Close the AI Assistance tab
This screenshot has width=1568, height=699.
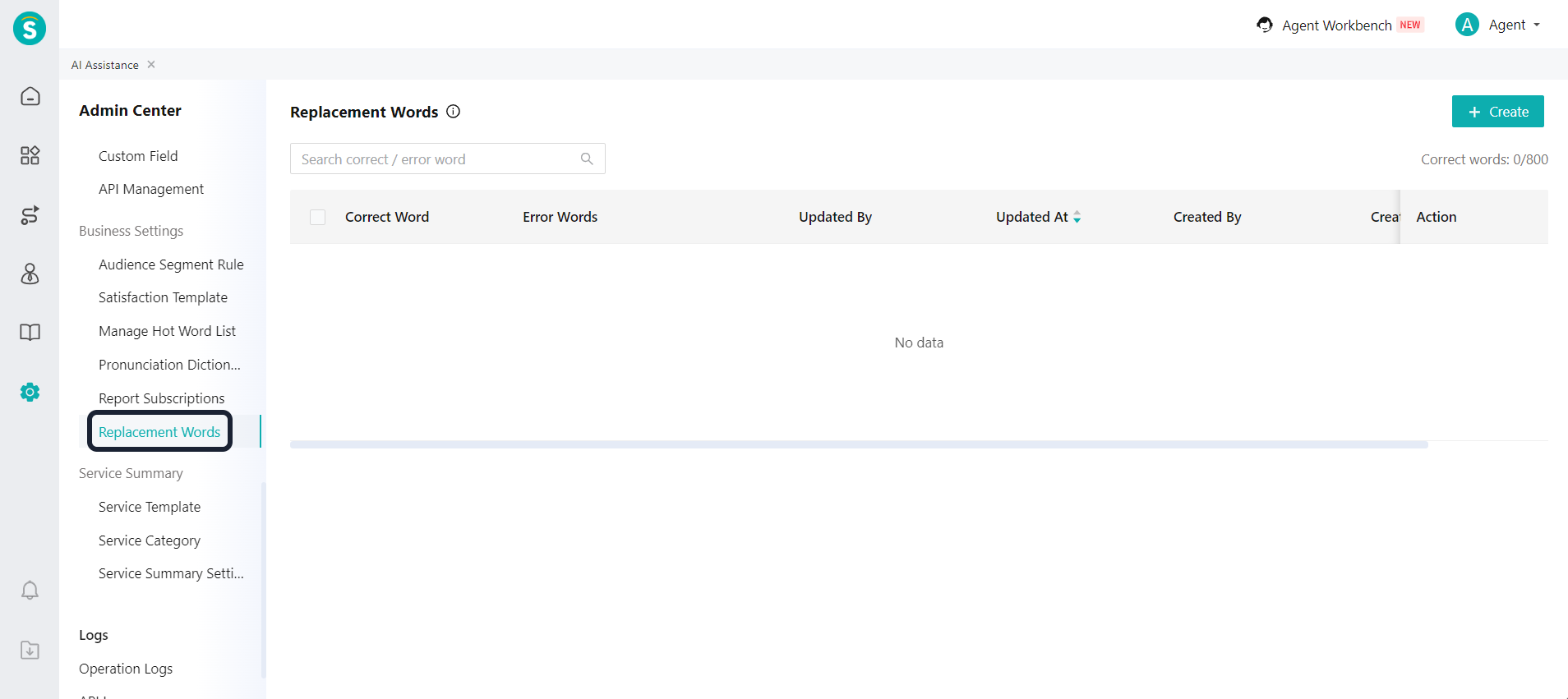(x=151, y=65)
